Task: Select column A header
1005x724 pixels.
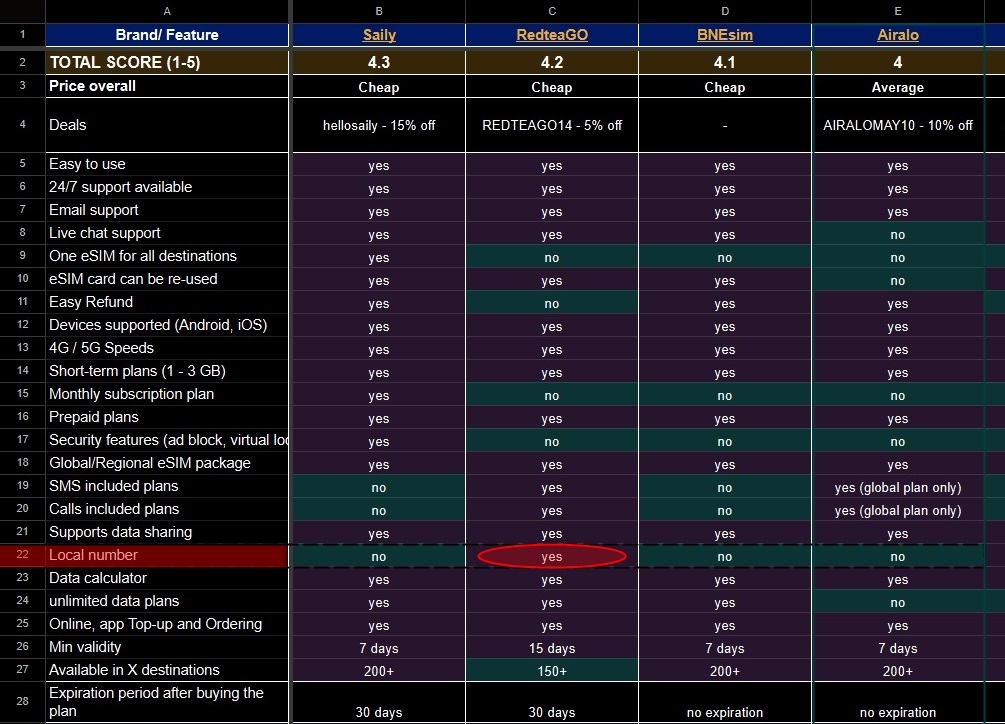Action: click(166, 10)
